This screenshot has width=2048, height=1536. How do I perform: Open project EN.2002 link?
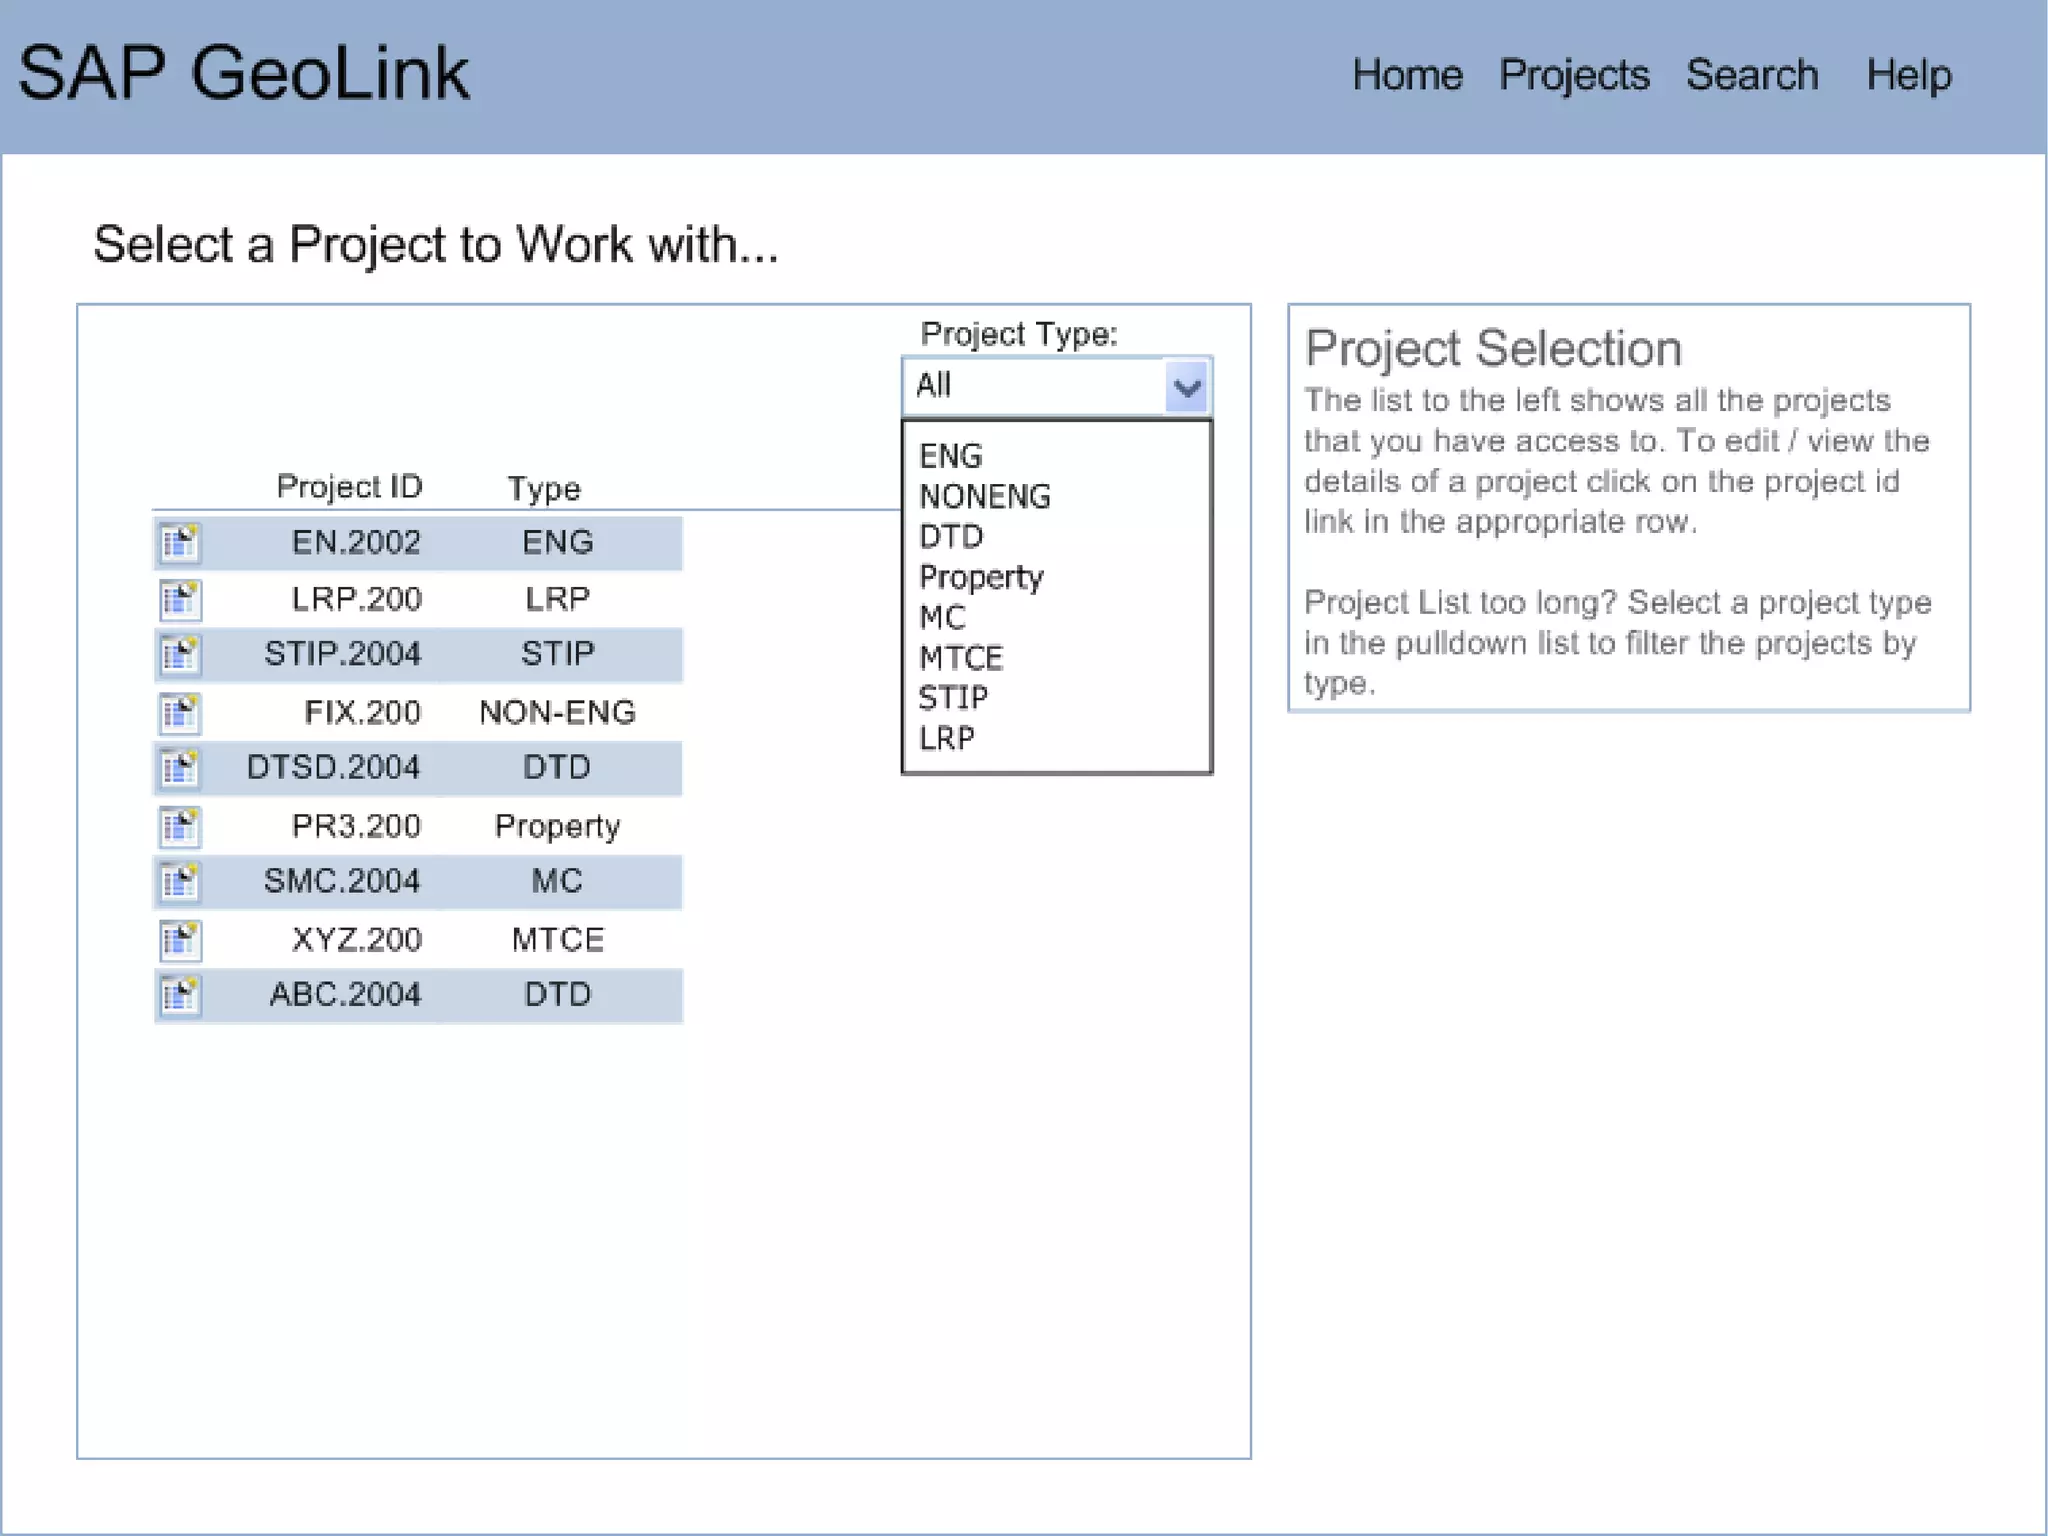pos(356,542)
